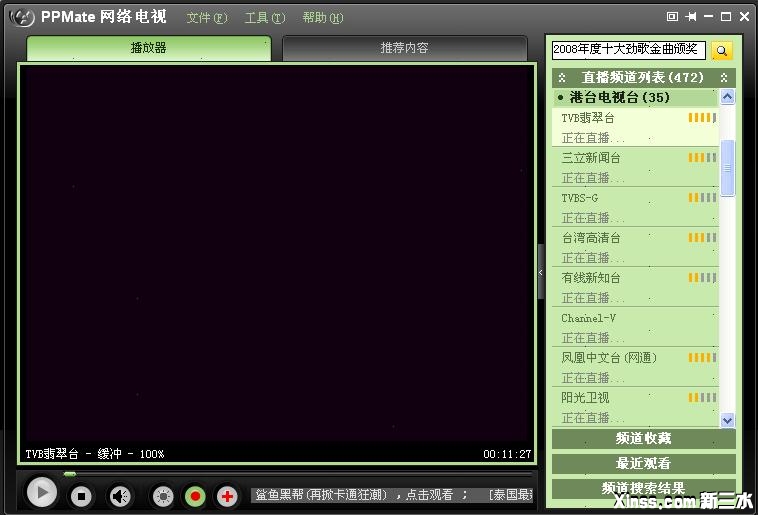Click the 00:11:27 elapsed time display
This screenshot has height=515, width=758.
[x=507, y=454]
